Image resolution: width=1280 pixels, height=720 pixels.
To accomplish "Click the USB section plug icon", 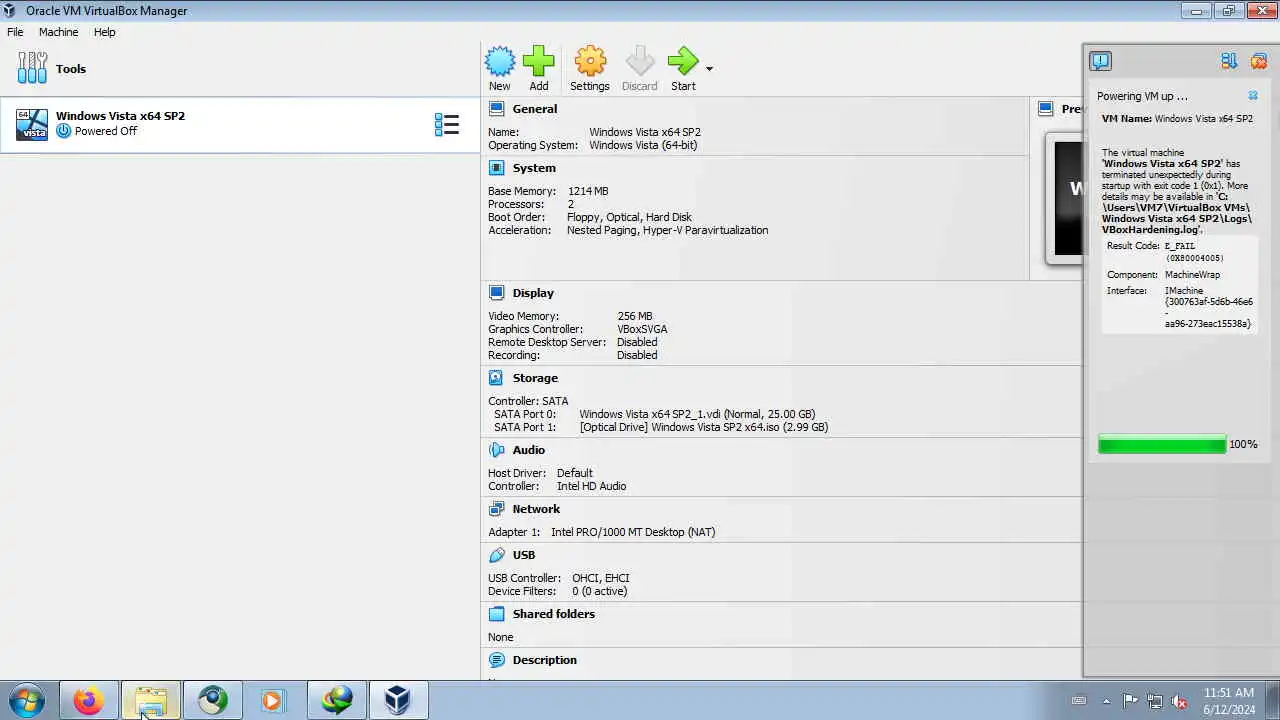I will pyautogui.click(x=497, y=555).
